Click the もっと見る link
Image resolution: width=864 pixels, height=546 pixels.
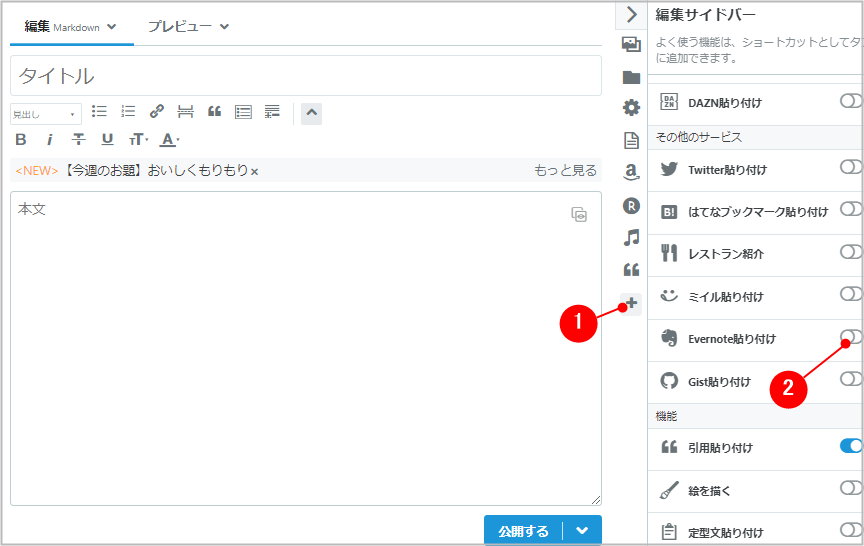point(565,171)
